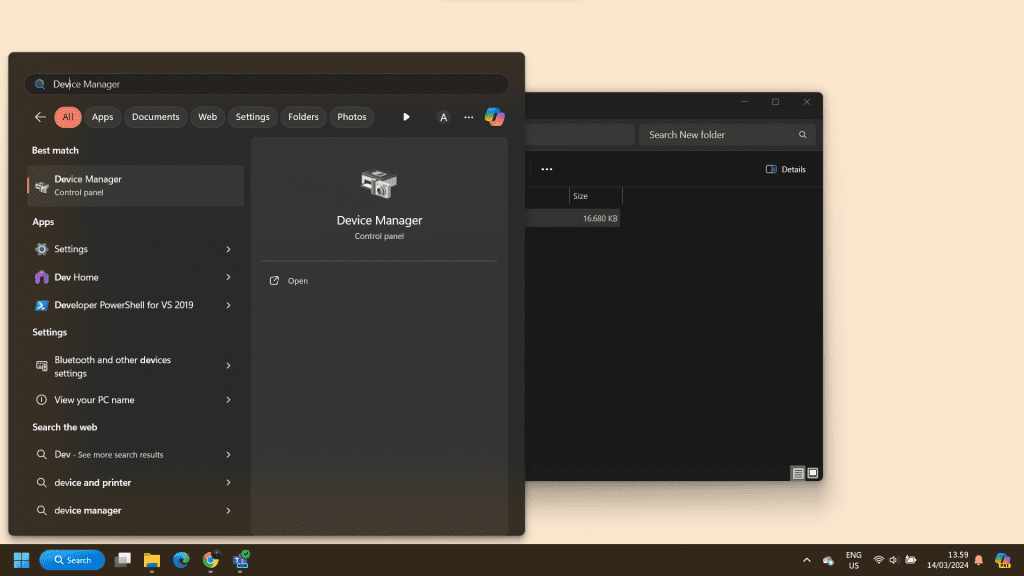Switch to large thumbnails view in Explorer
Image resolution: width=1024 pixels, height=576 pixels.
(813, 473)
